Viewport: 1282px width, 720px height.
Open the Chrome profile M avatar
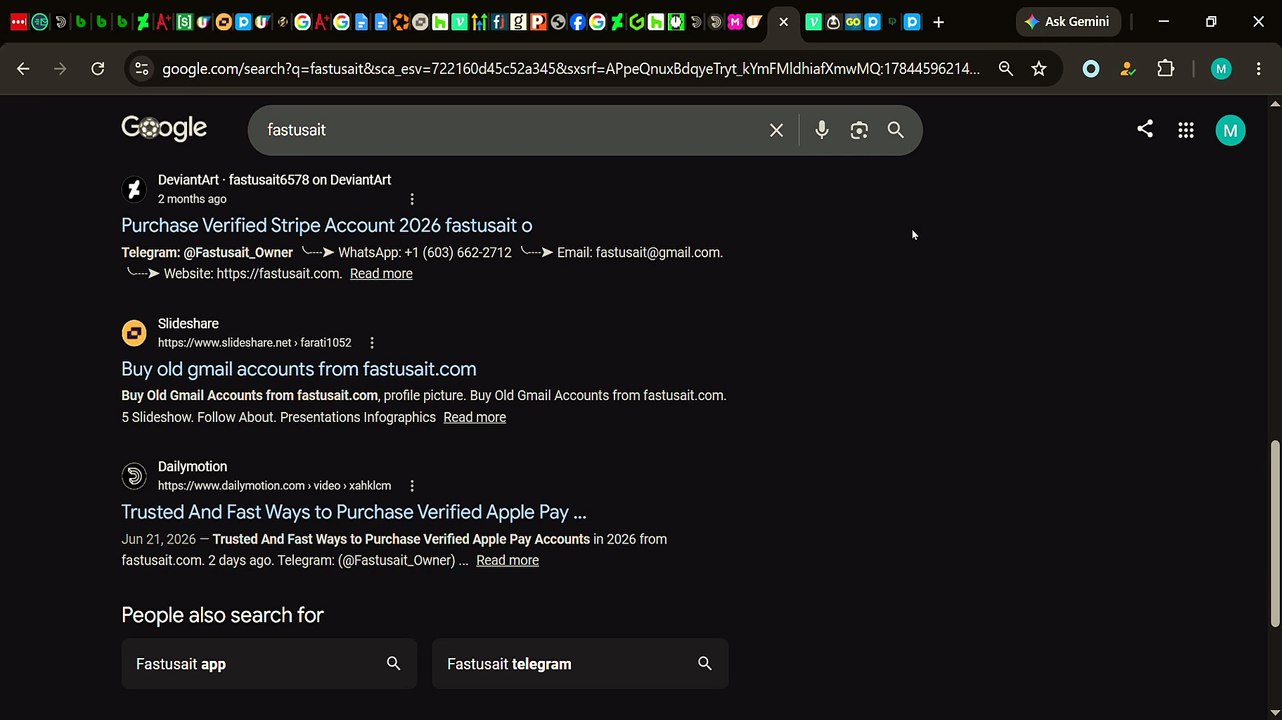tap(1220, 69)
